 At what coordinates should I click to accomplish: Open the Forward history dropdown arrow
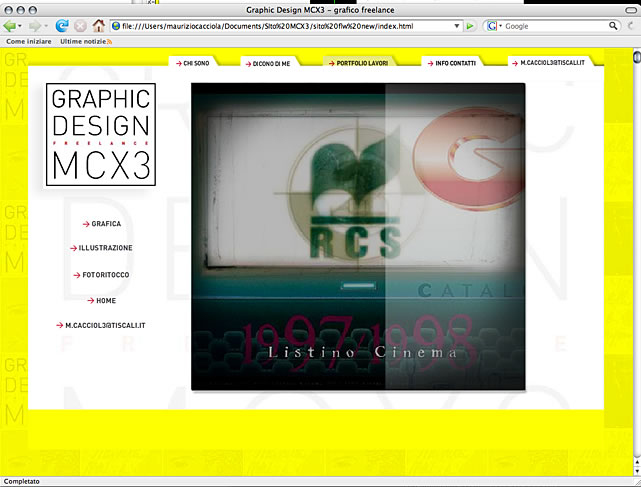[46, 26]
